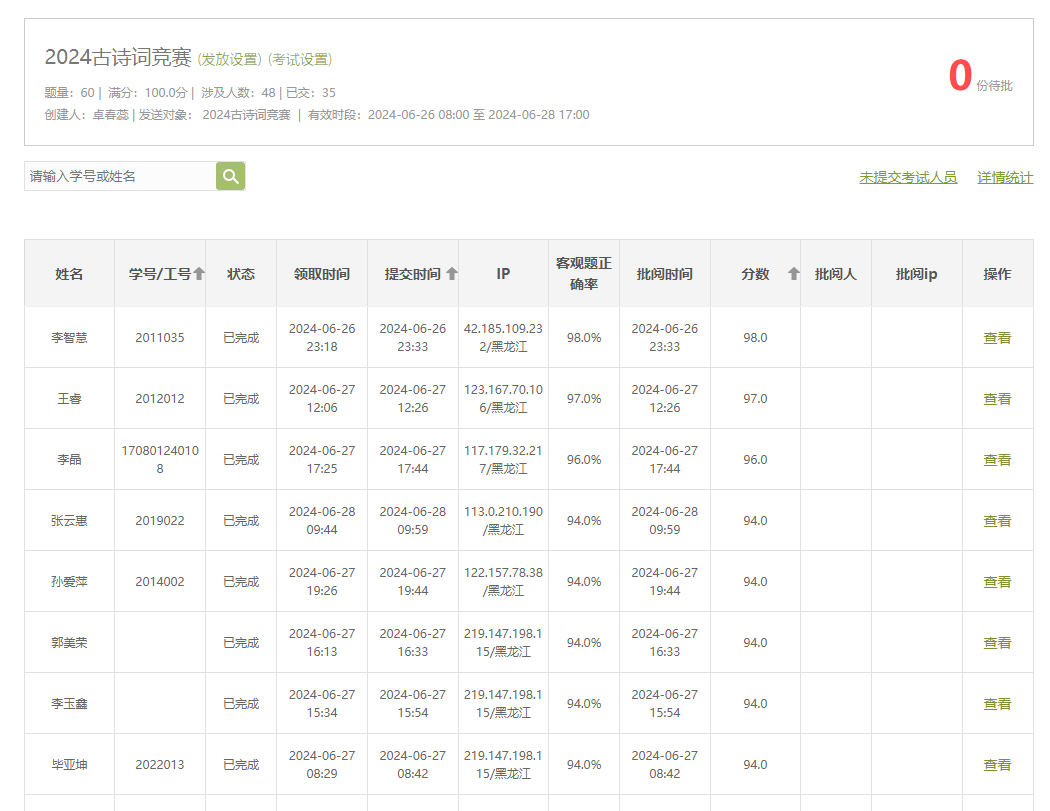Image resolution: width=1050 pixels, height=811 pixels.
Task: Open 发放设置 link in title
Action: click(229, 60)
